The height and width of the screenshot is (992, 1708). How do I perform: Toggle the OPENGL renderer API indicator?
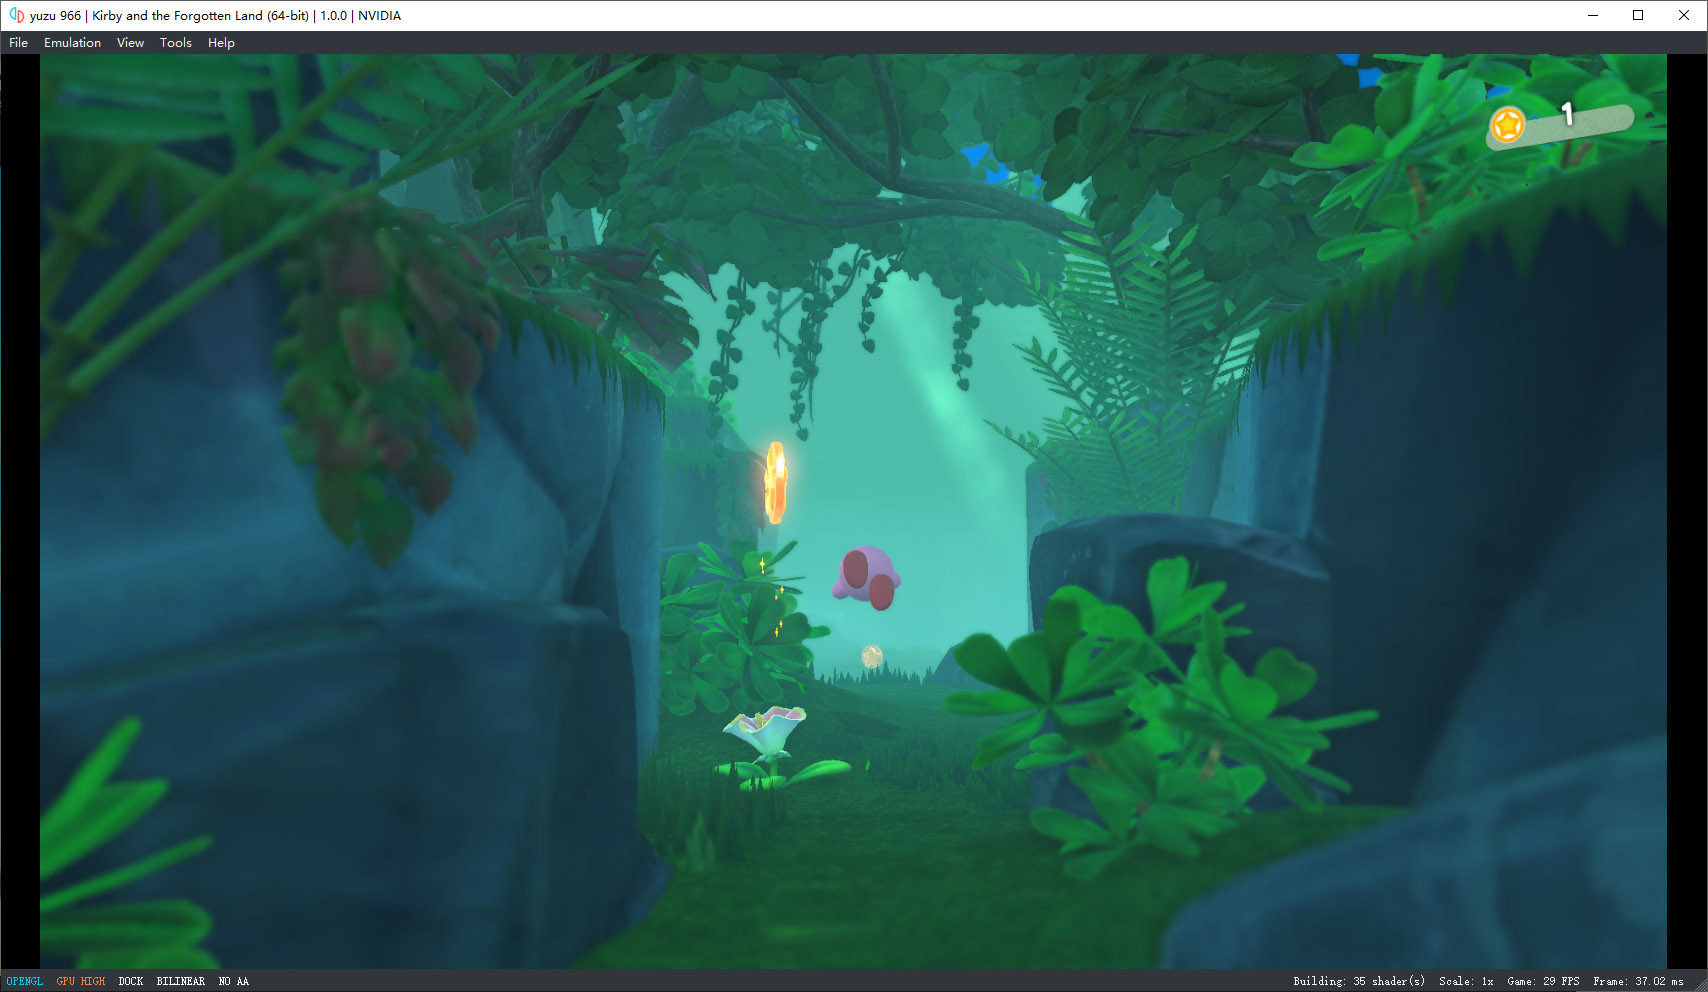coord(25,981)
